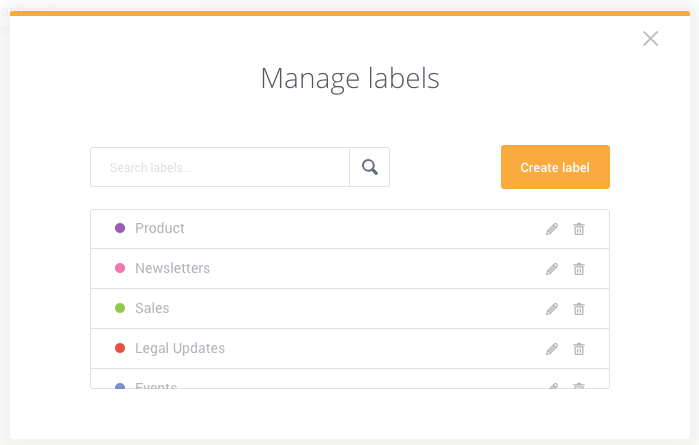Click the green dot beside Sales
Viewport: 699px width, 445px height.
pyautogui.click(x=120, y=308)
